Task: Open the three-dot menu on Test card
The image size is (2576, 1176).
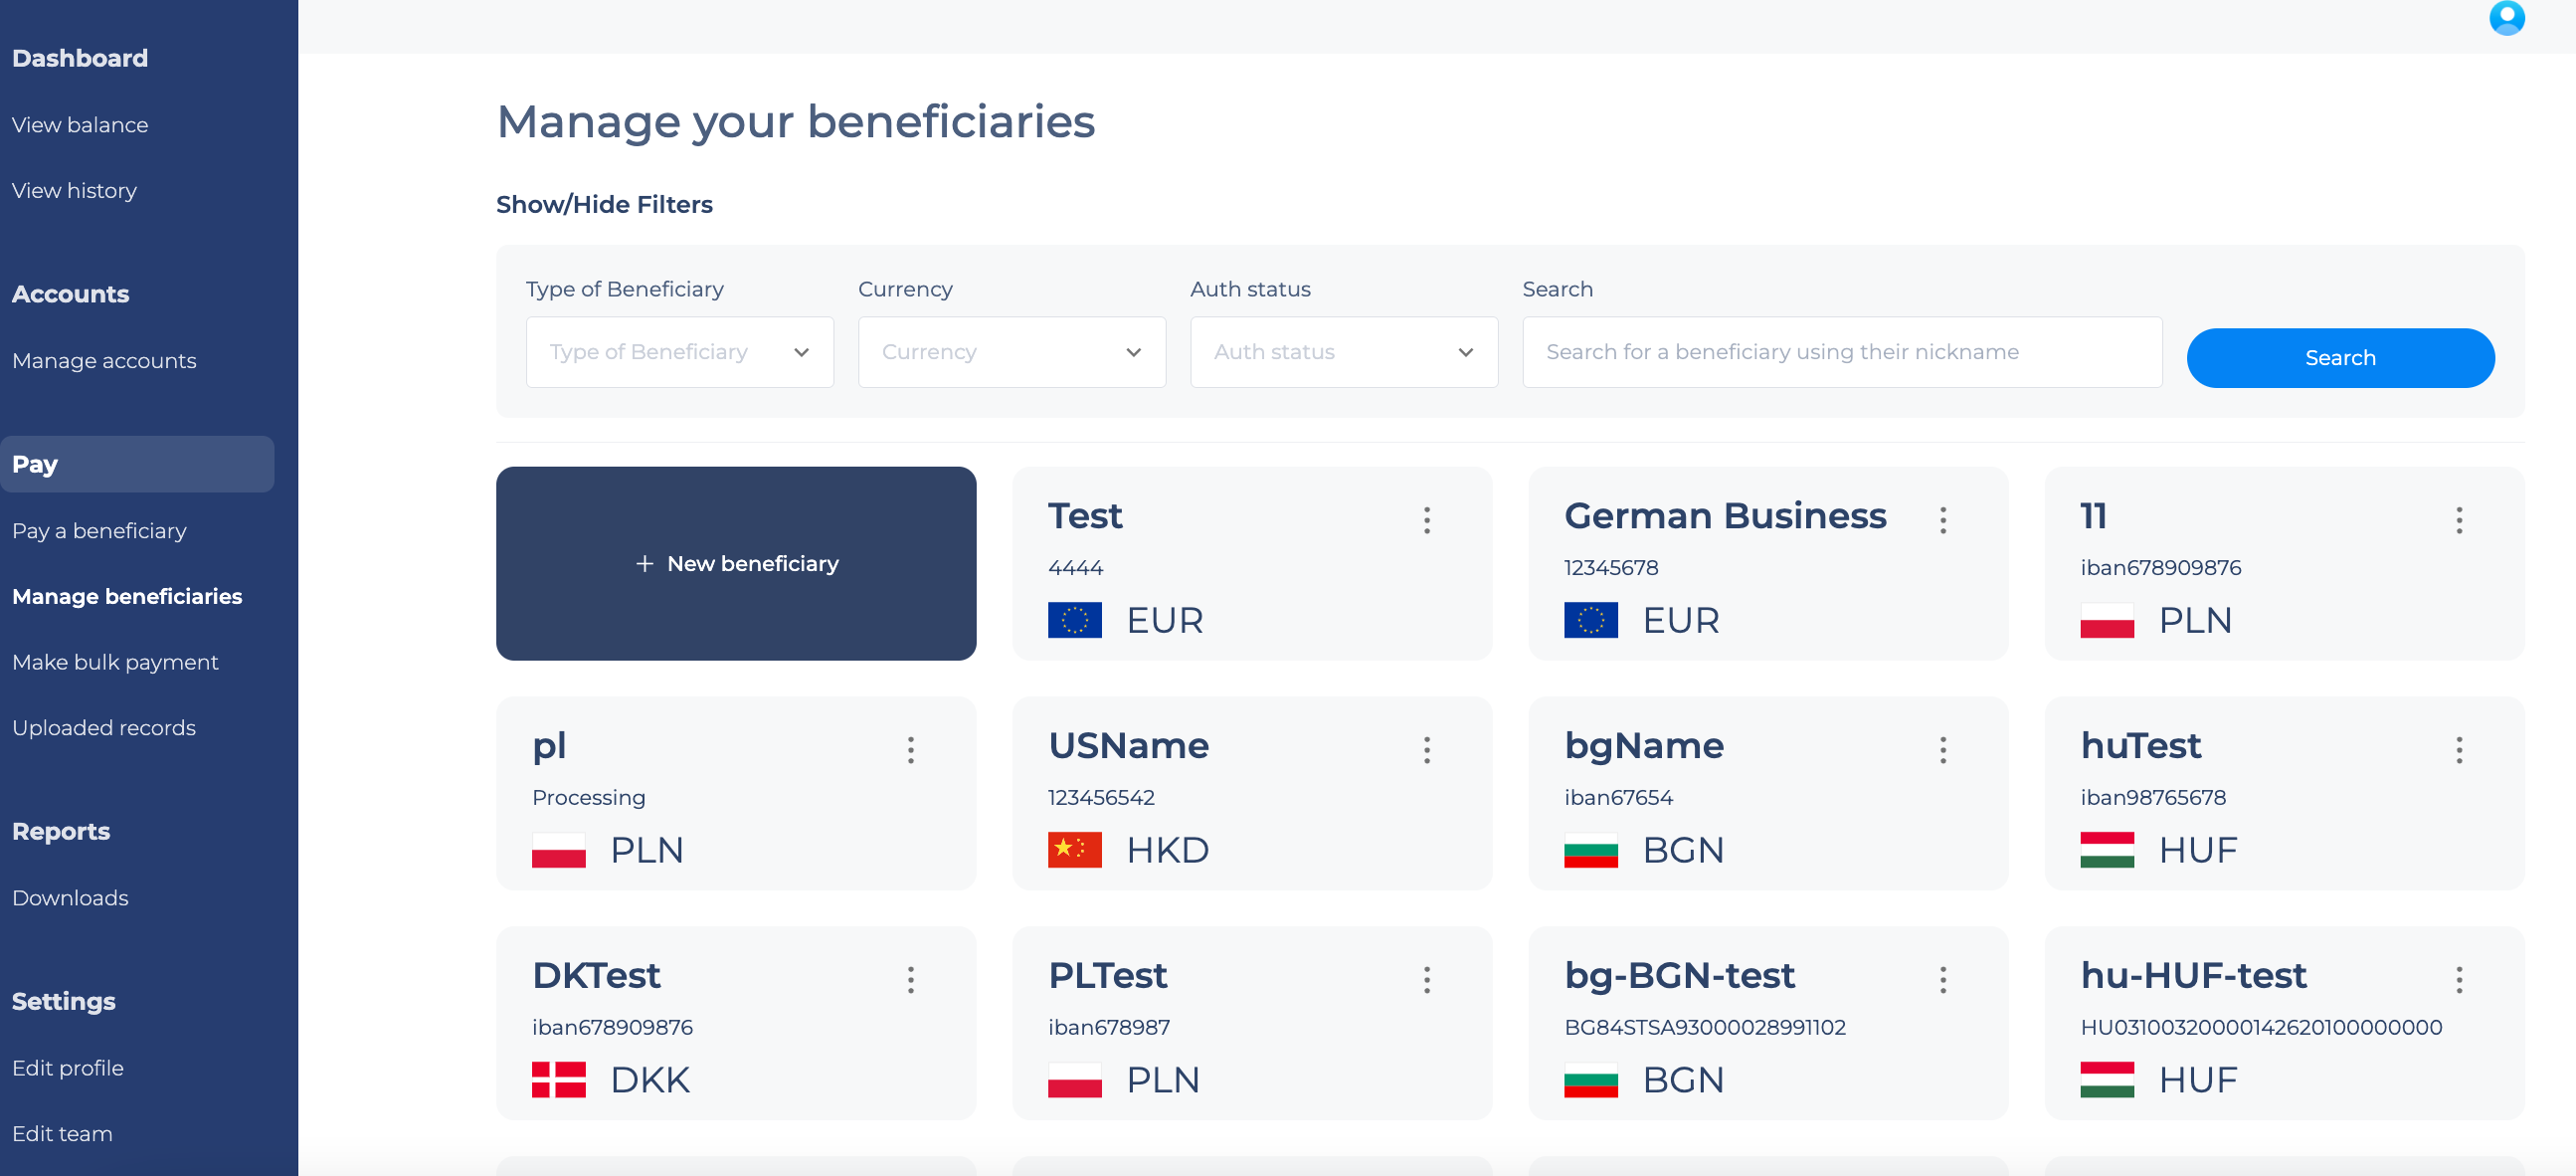Action: click(x=1427, y=520)
